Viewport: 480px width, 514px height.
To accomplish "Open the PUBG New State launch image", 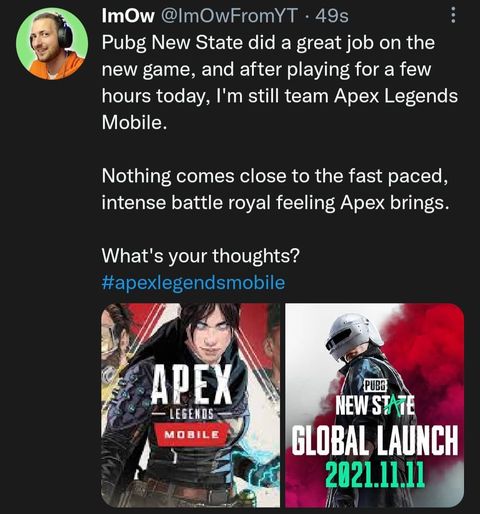I will click(x=375, y=405).
